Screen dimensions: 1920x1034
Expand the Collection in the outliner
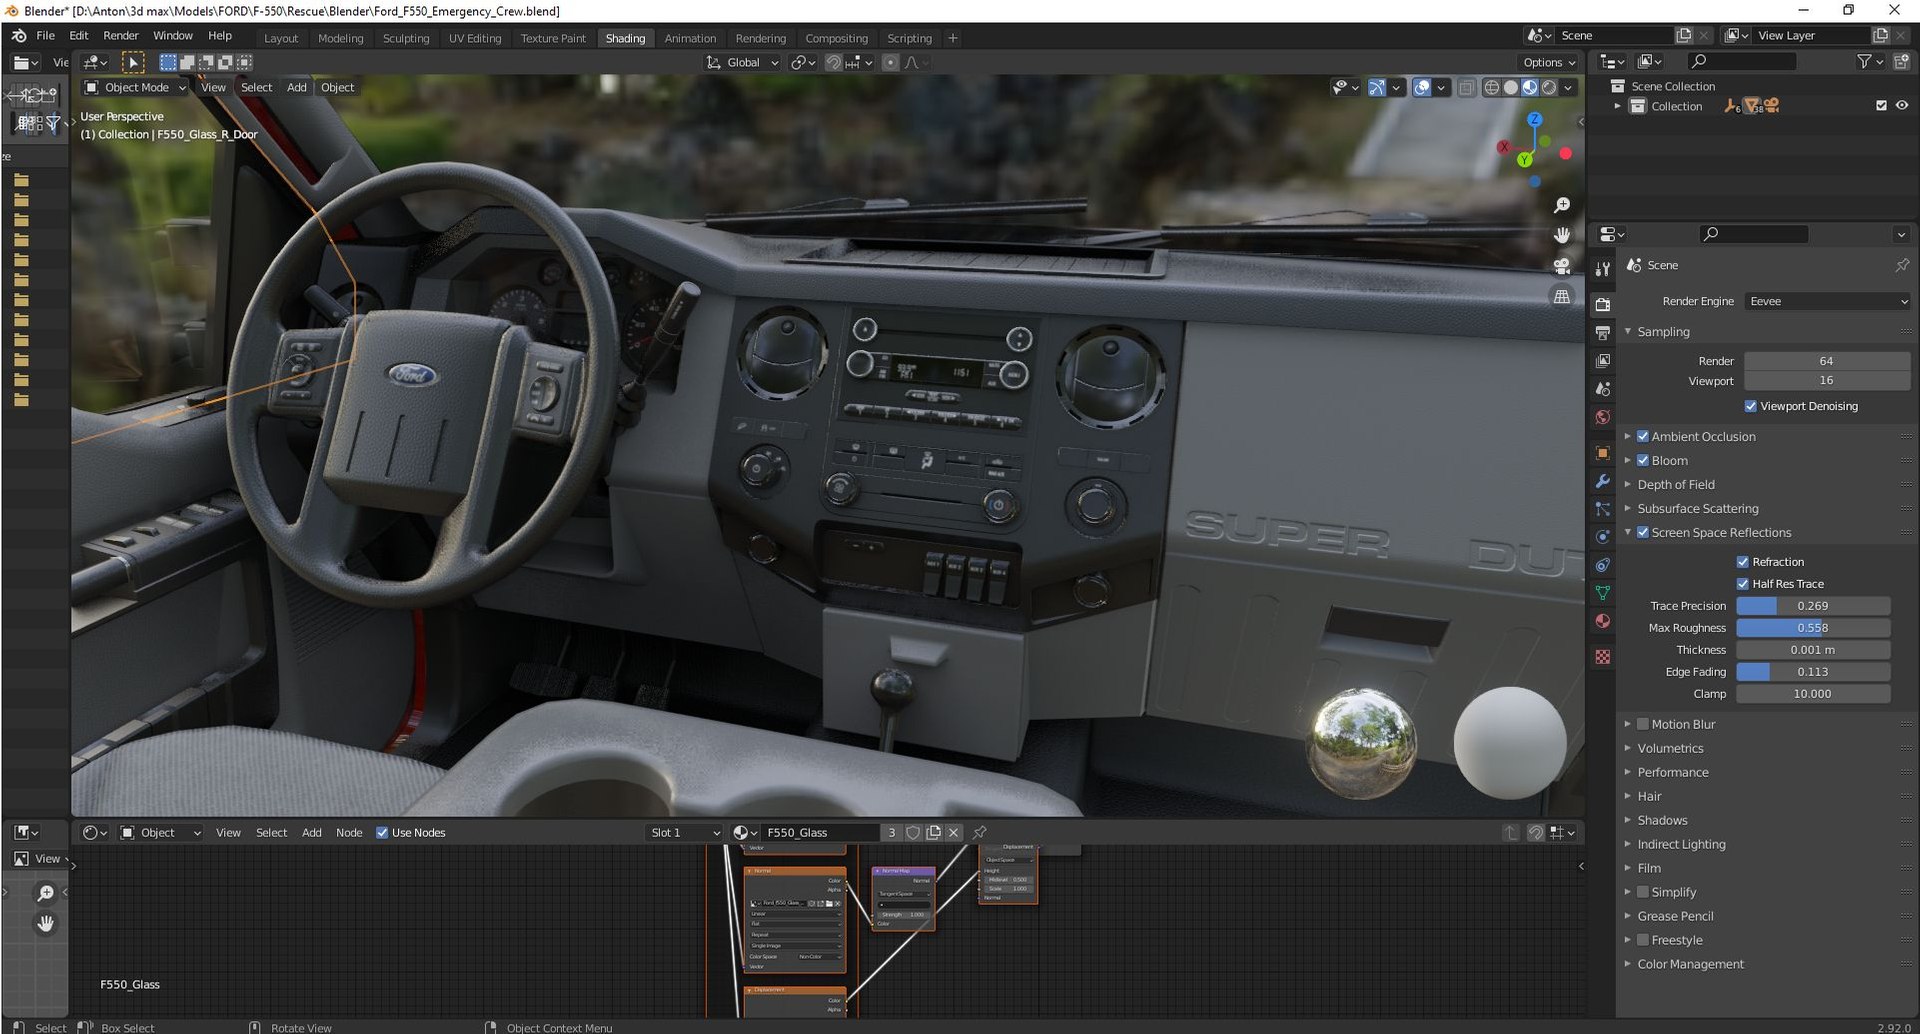click(x=1617, y=106)
